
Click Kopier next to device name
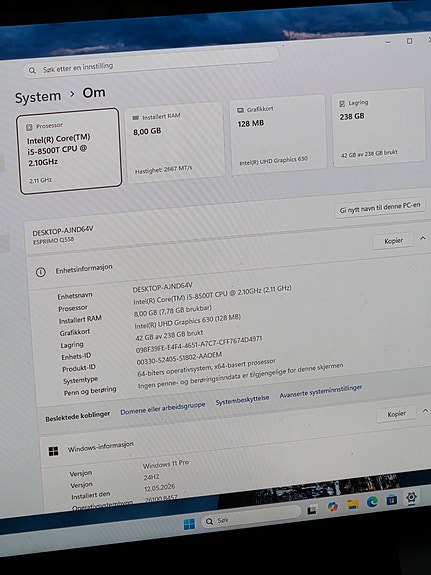pos(393,241)
